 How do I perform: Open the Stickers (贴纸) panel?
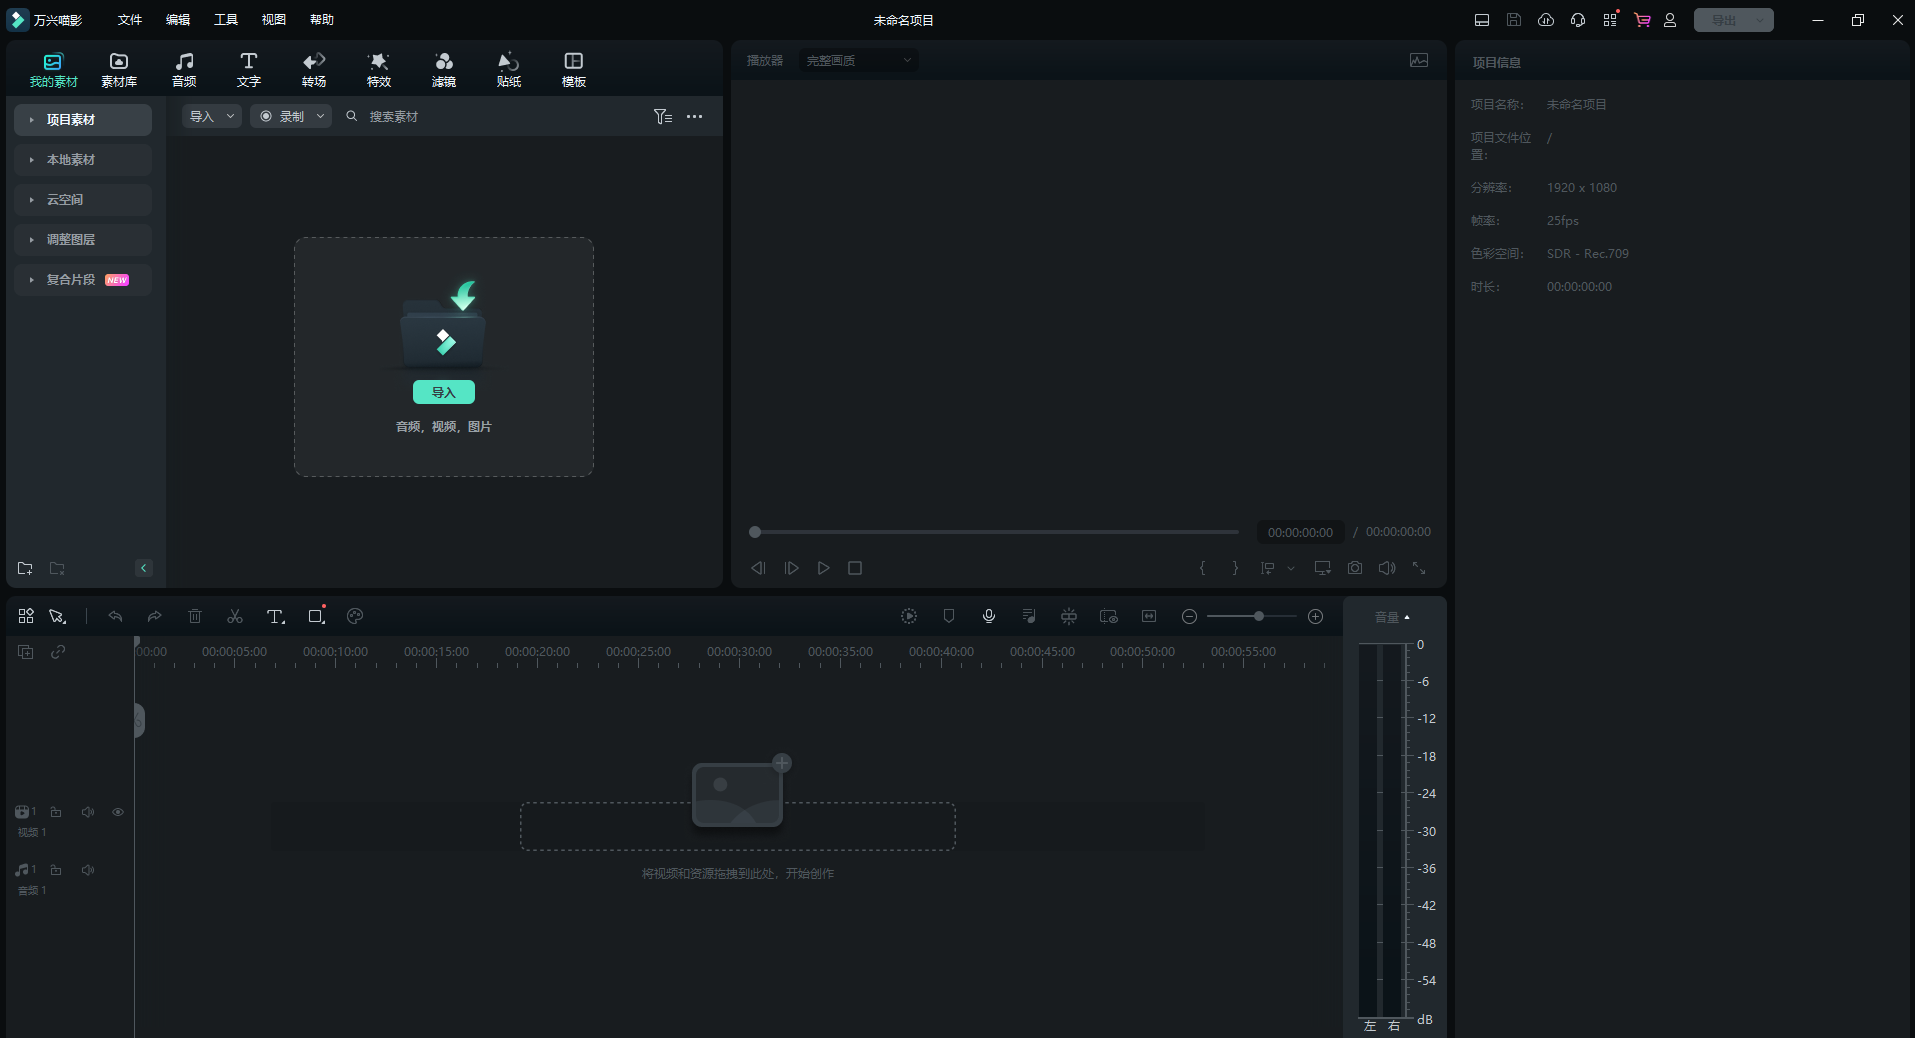pos(508,70)
